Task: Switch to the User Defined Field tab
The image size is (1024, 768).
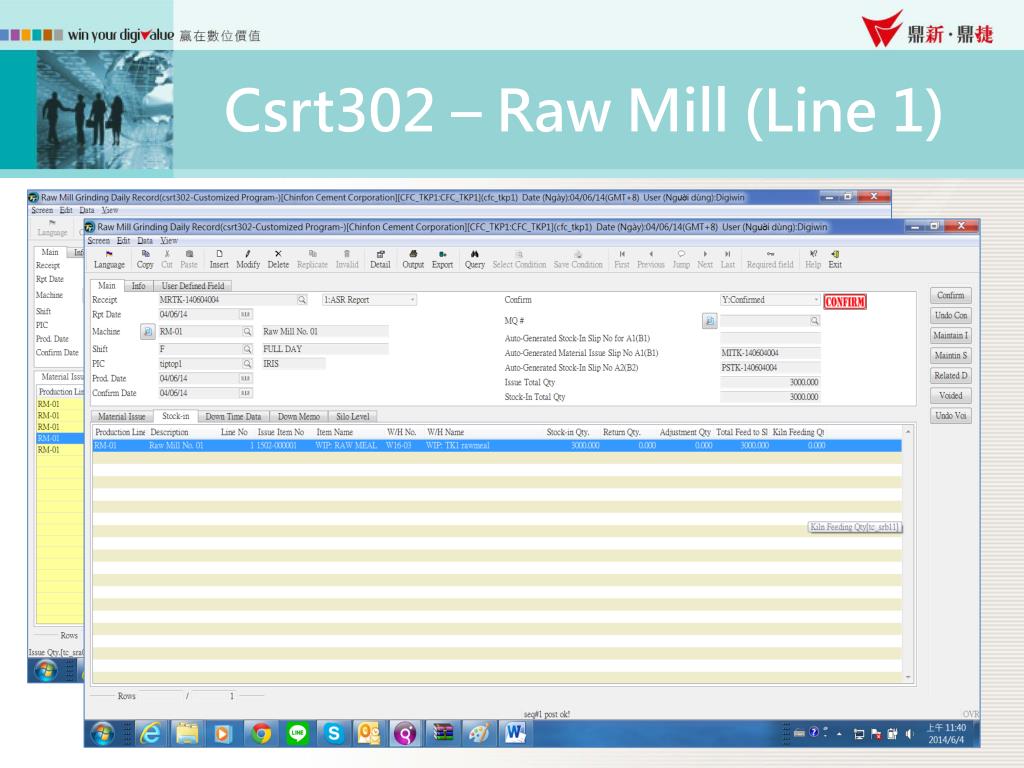Action: [193, 286]
